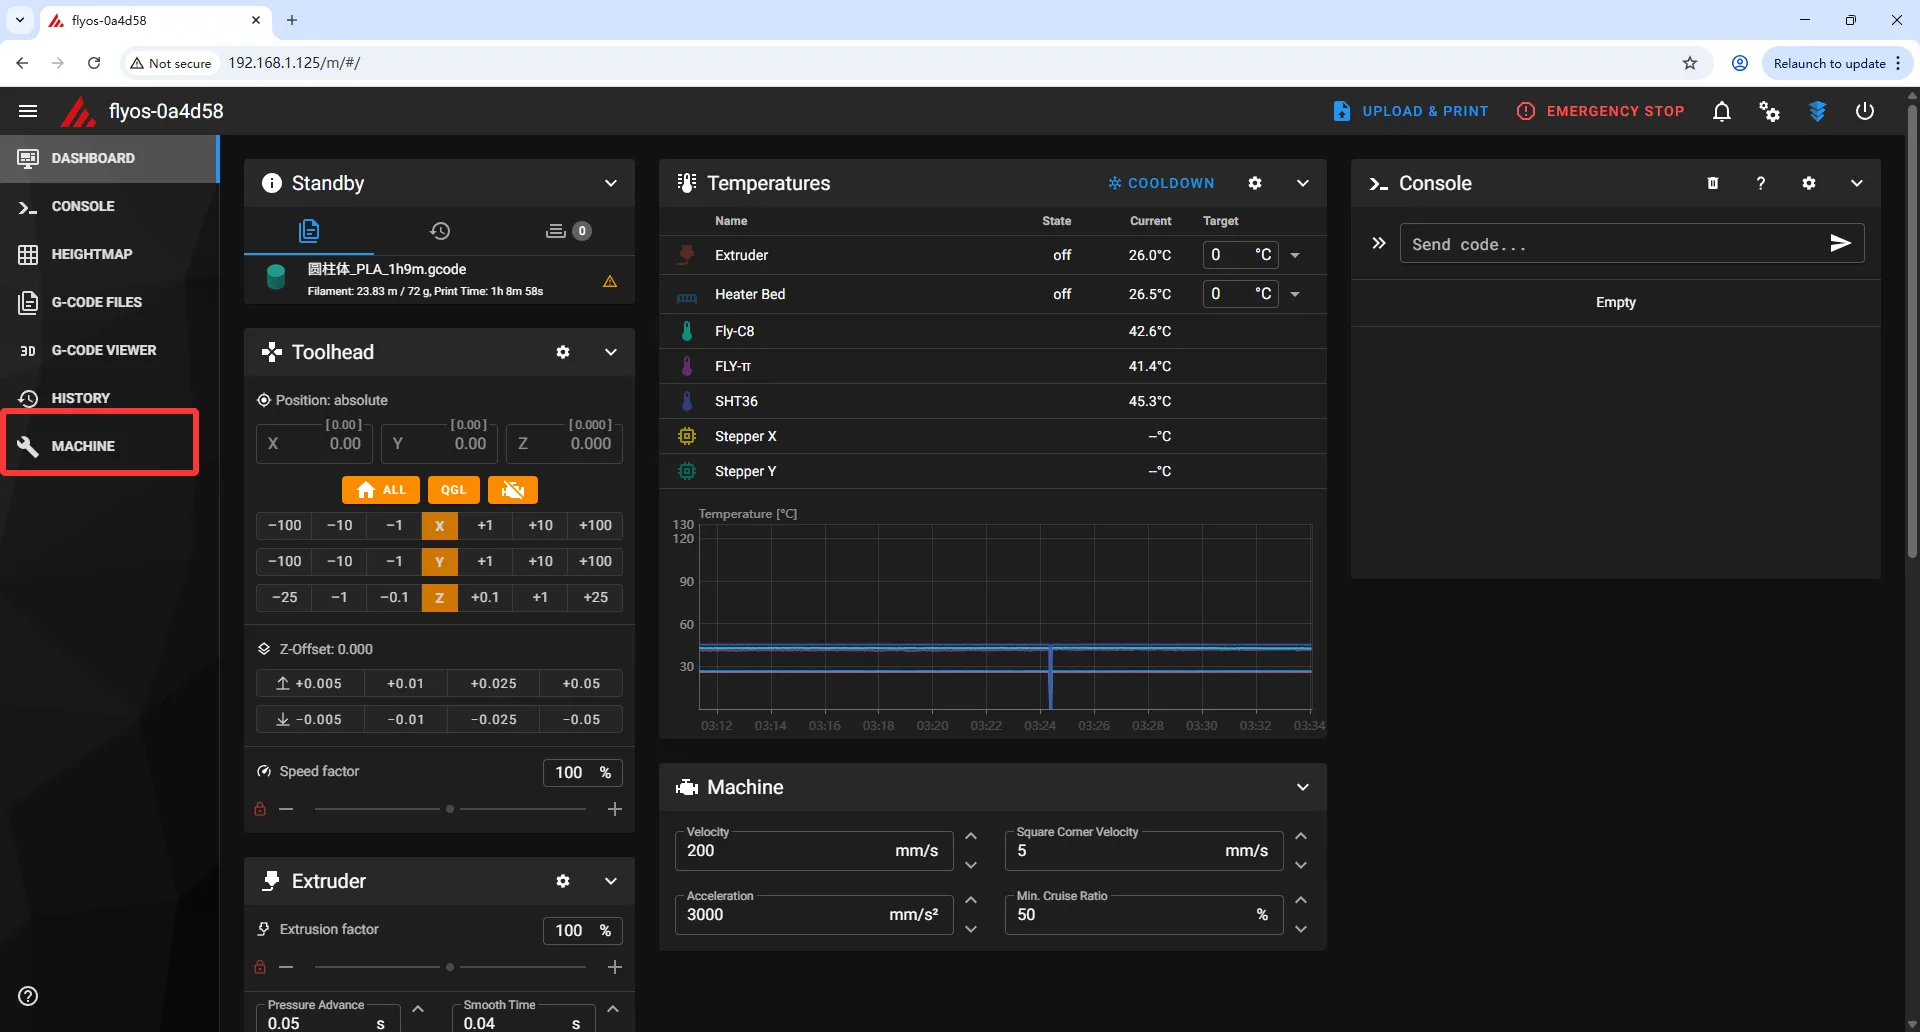1920x1032 pixels.
Task: Open the power menu icon
Action: 1865,111
